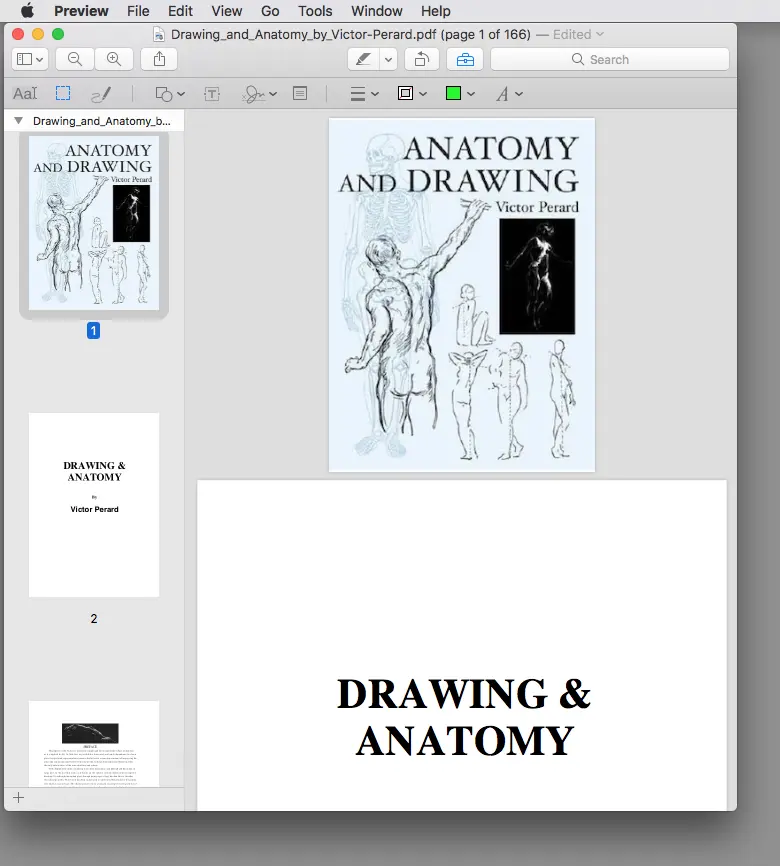Collapse the Drawing_and_Anatomy document disclosure triangle
The width and height of the screenshot is (780, 866).
coord(18,121)
